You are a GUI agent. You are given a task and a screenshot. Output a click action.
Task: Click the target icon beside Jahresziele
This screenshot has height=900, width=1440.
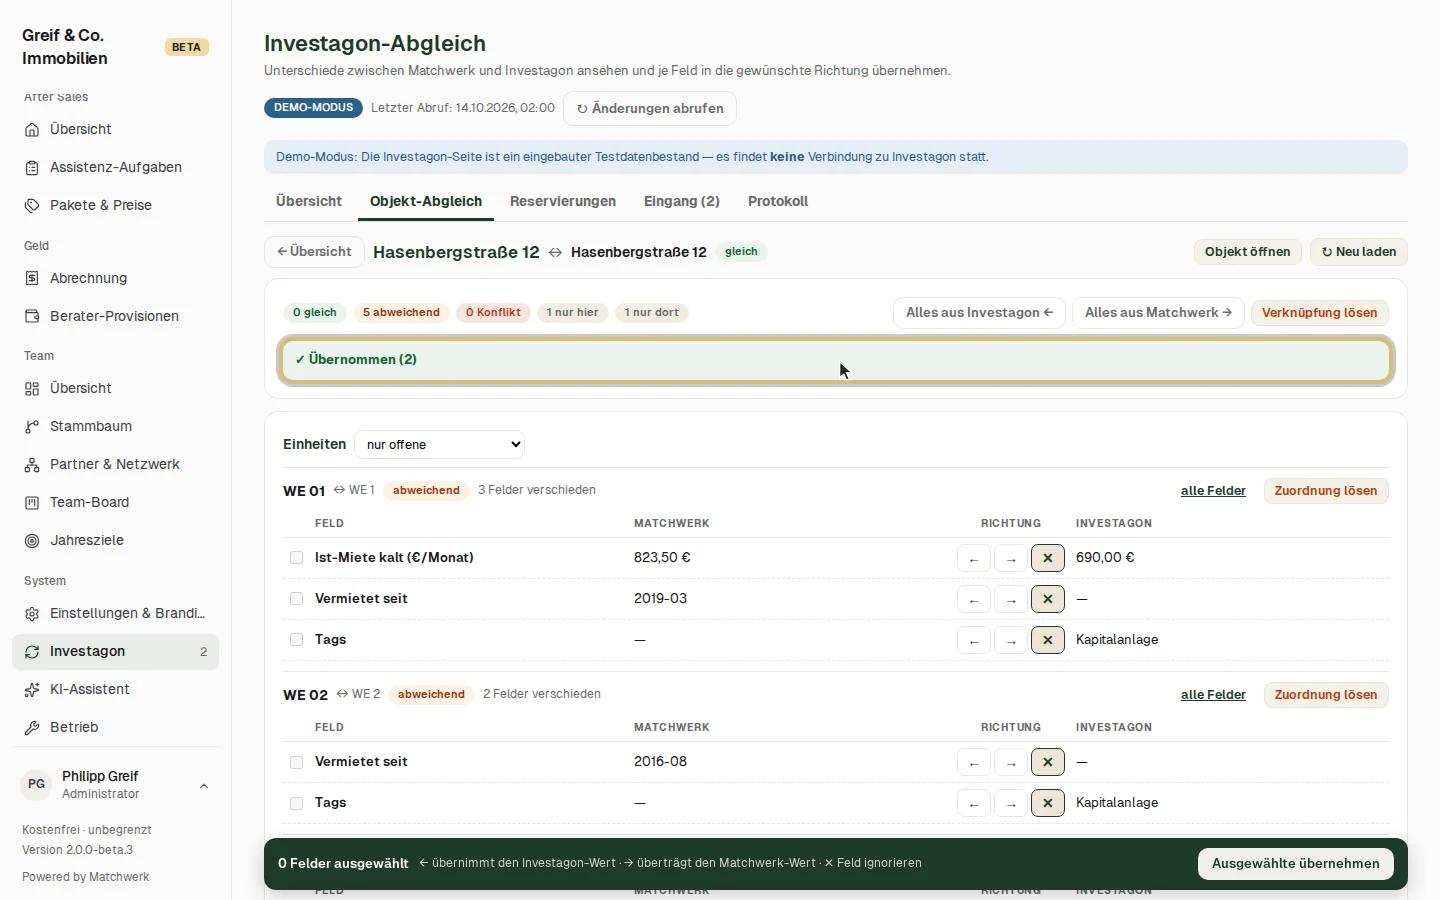[x=32, y=541]
